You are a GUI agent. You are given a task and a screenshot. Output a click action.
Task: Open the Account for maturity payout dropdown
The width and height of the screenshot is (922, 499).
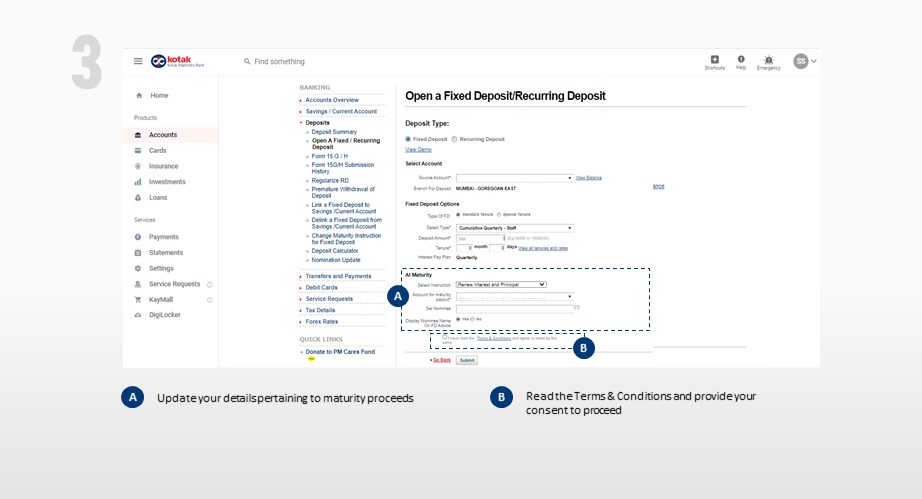[x=515, y=297]
